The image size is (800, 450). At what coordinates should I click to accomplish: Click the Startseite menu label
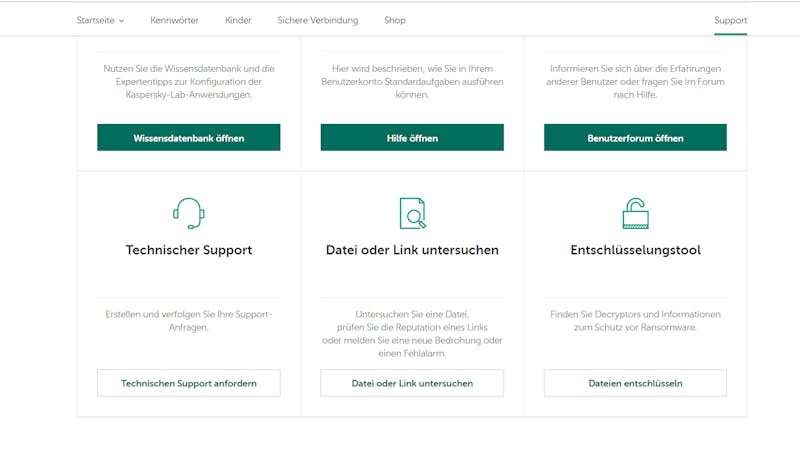point(96,20)
